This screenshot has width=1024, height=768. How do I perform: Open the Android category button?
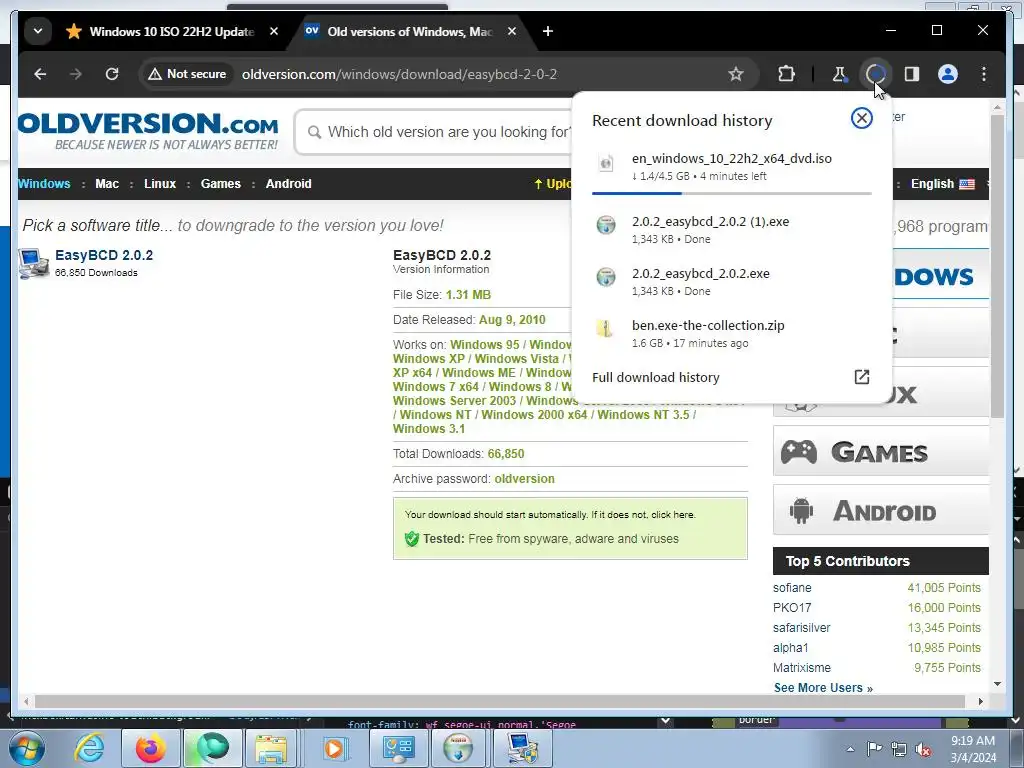tap(880, 510)
